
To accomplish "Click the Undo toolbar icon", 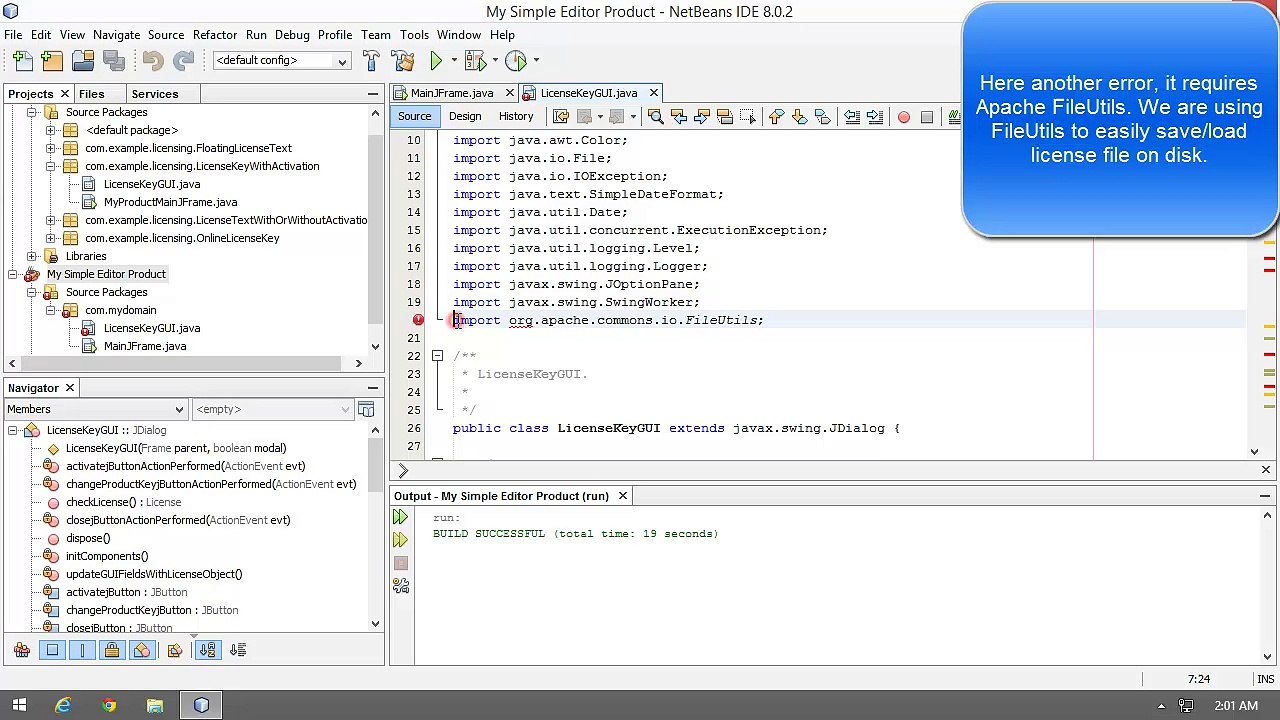I will [152, 61].
